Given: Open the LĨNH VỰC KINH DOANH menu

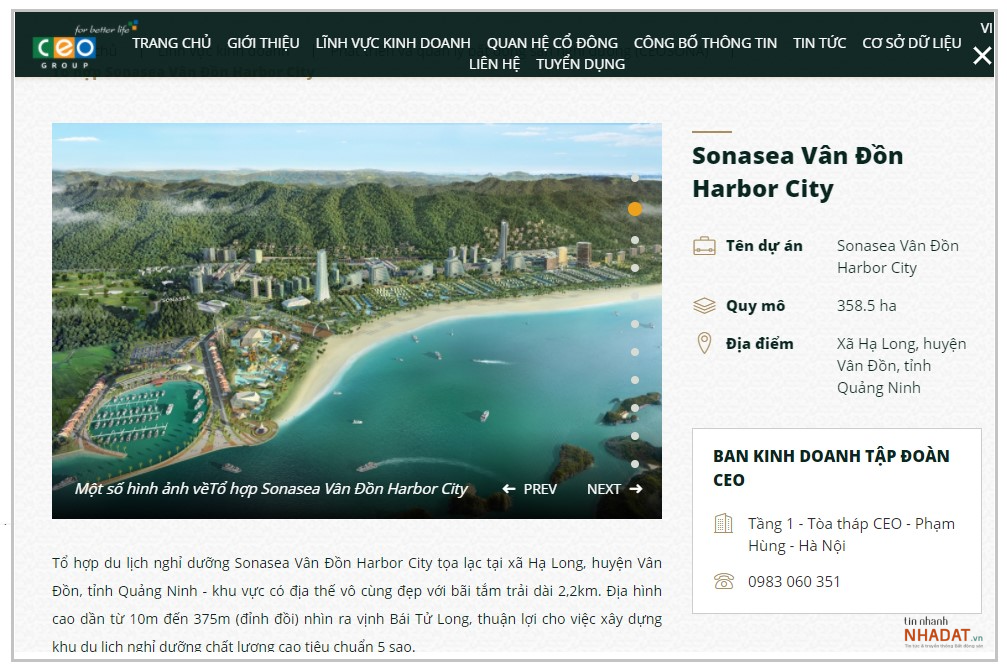Looking at the screenshot, I should click(393, 43).
